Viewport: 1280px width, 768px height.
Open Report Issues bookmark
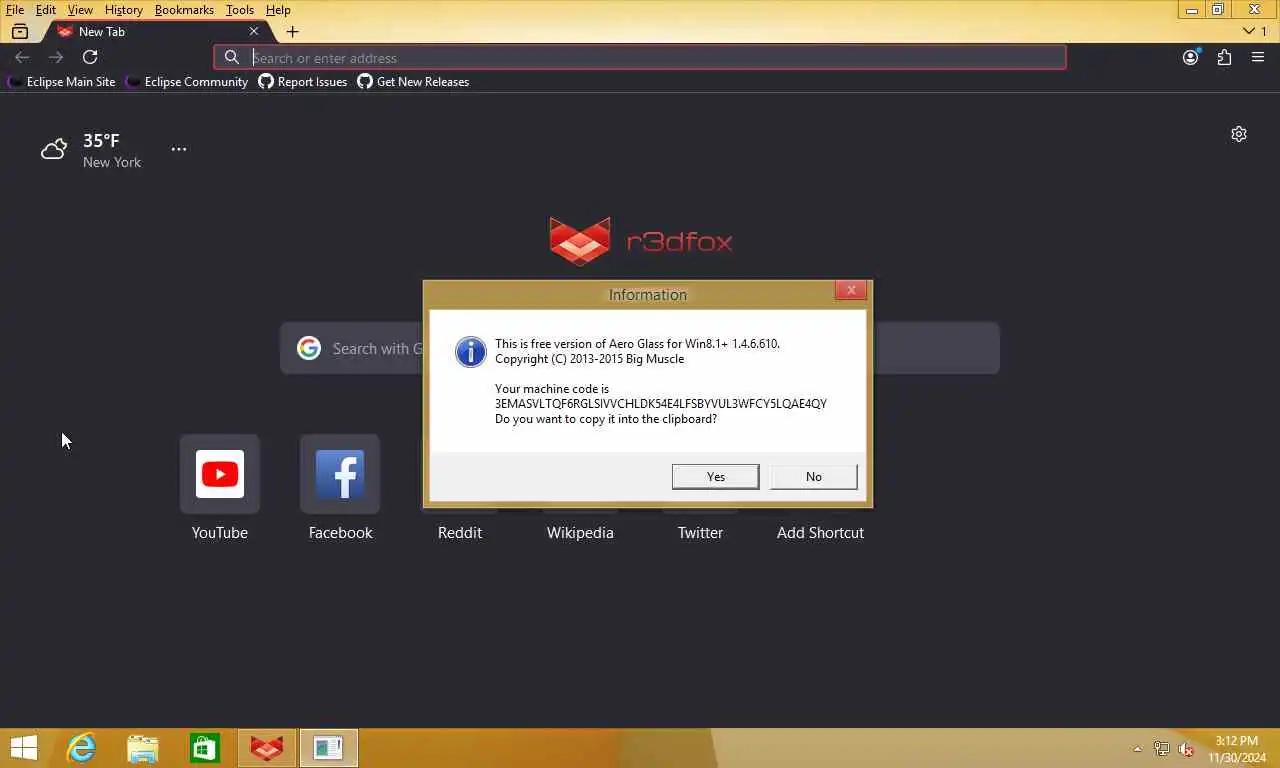click(x=303, y=82)
